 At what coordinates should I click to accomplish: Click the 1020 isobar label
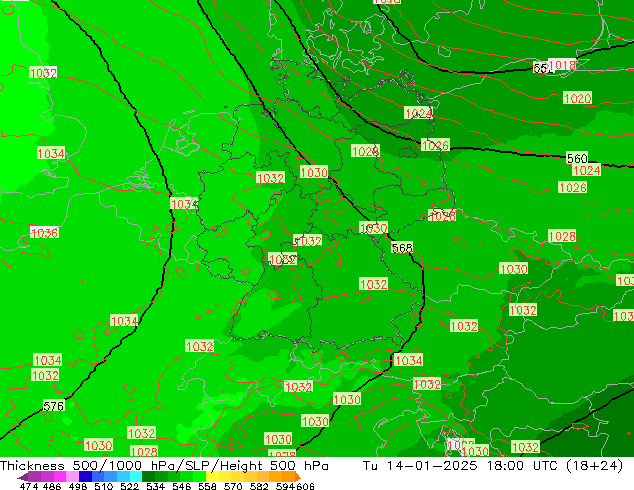click(x=577, y=98)
